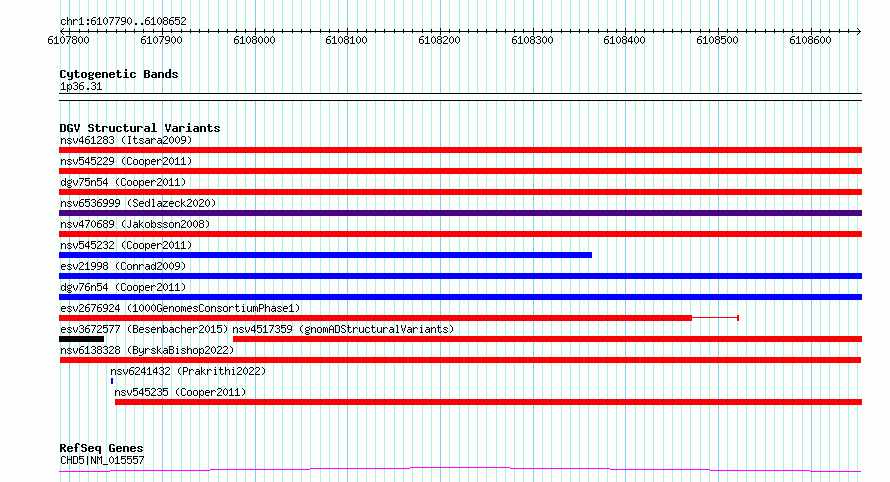Select the red bar under nsv545229
The width and height of the screenshot is (890, 482).
pos(460,171)
